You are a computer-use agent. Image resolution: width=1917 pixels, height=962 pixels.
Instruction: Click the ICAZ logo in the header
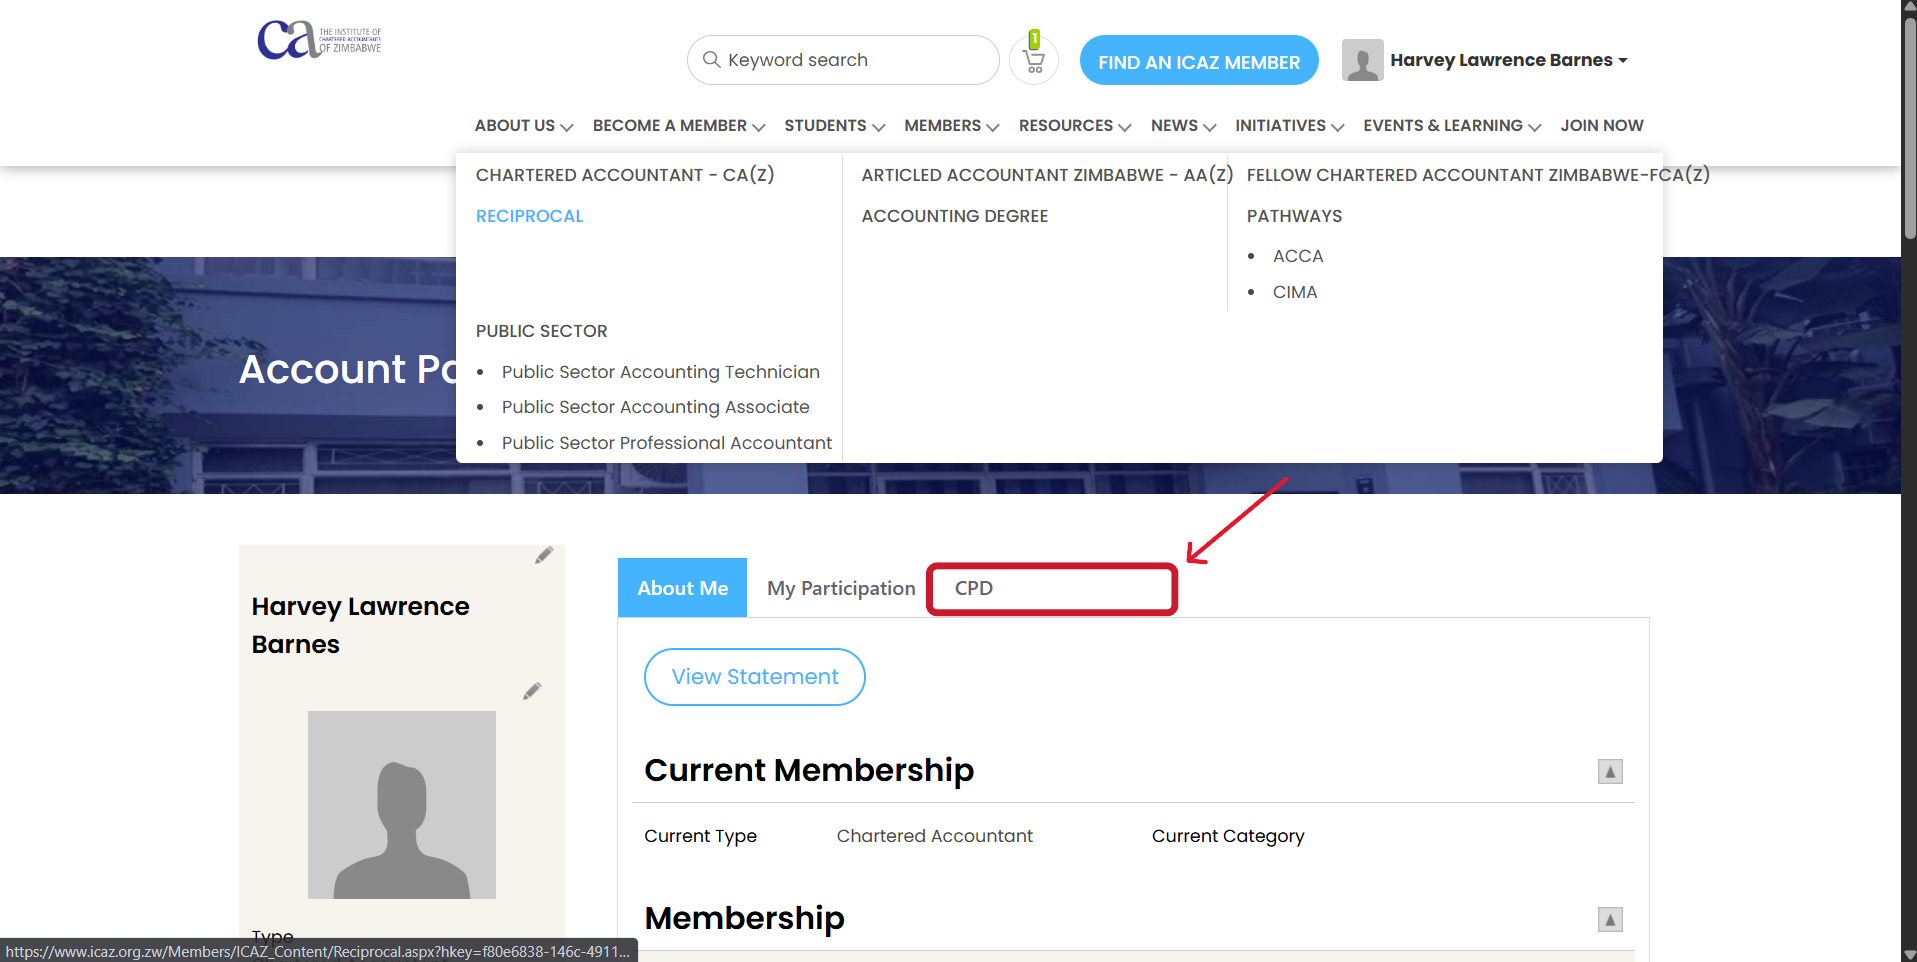(318, 40)
